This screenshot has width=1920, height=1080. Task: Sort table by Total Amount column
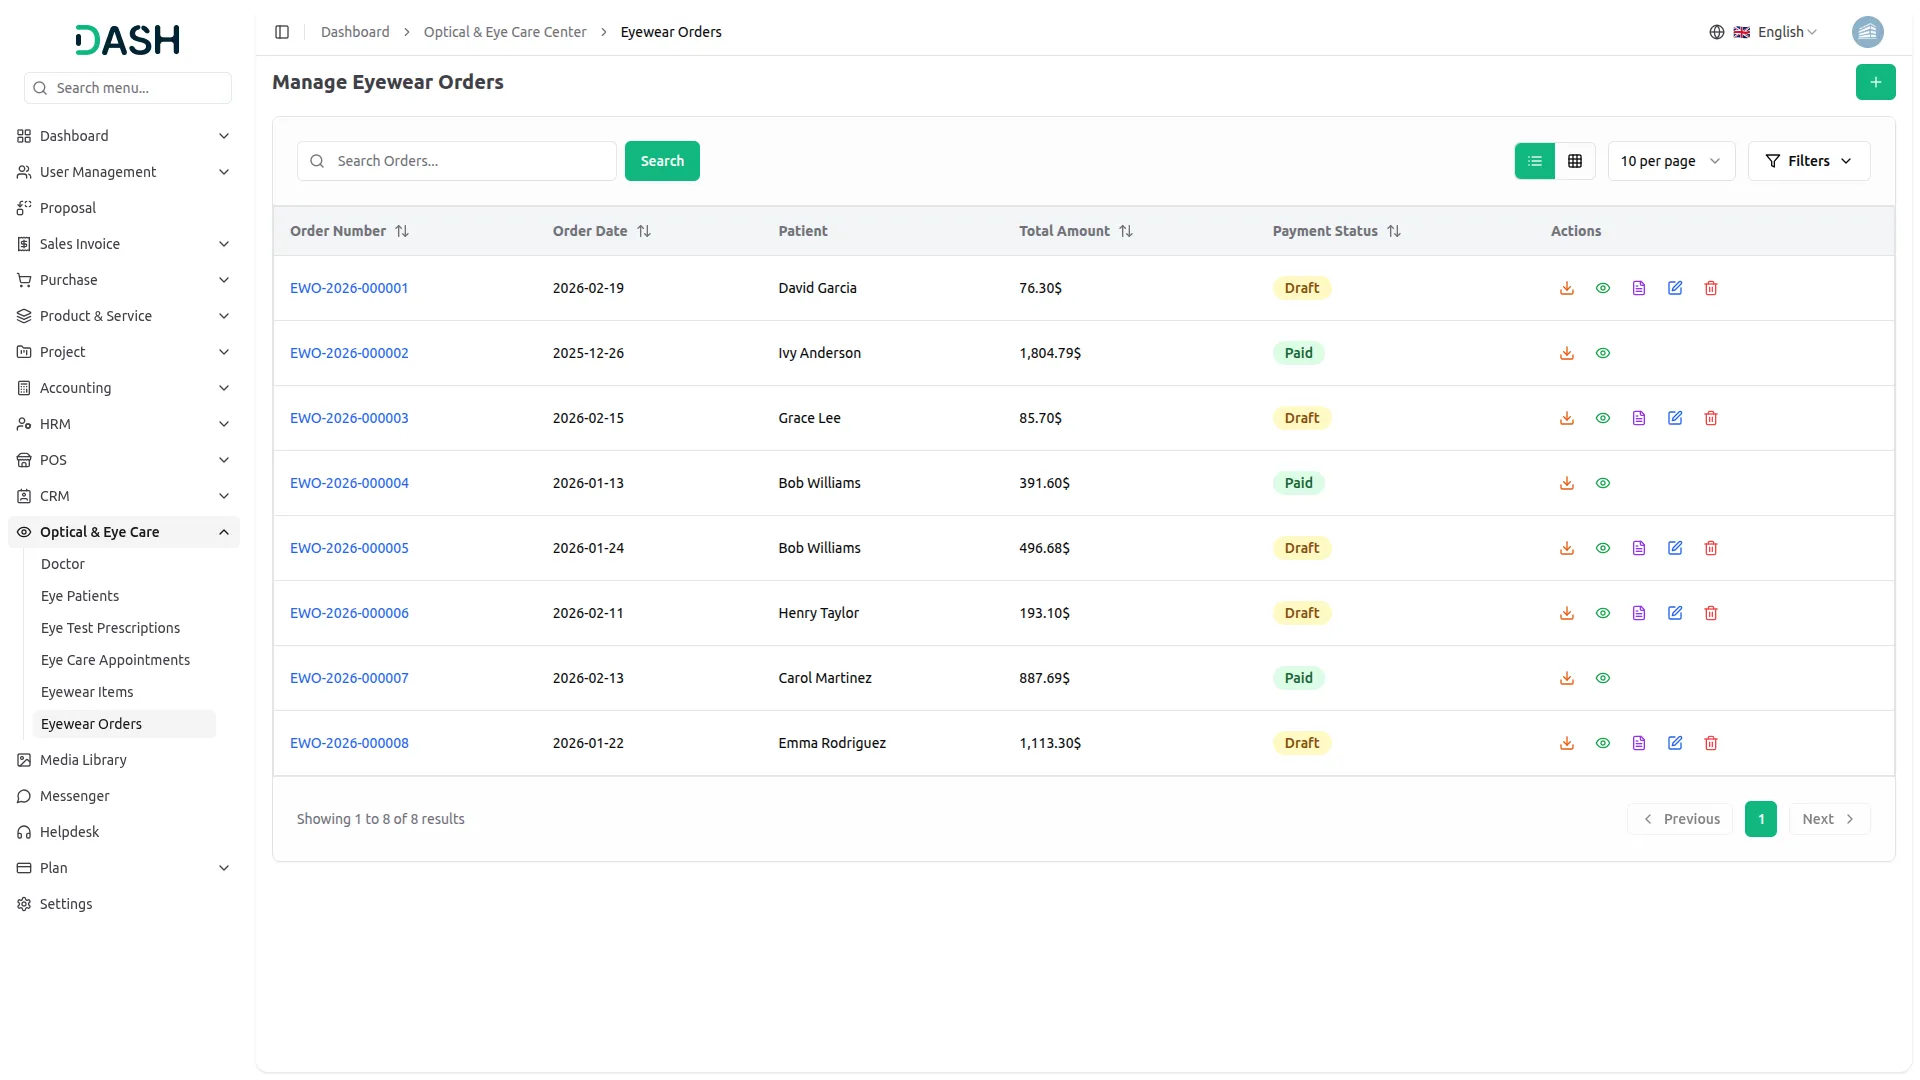(x=1126, y=231)
